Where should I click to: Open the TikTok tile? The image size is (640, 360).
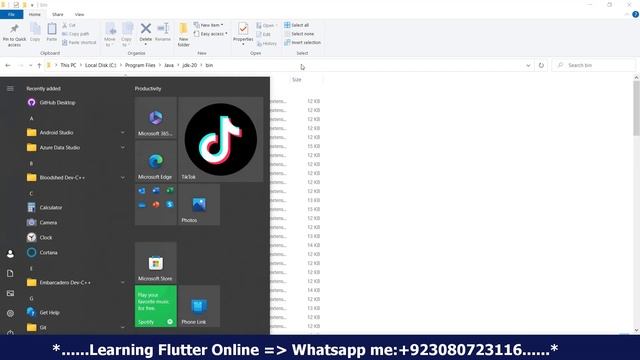220,139
